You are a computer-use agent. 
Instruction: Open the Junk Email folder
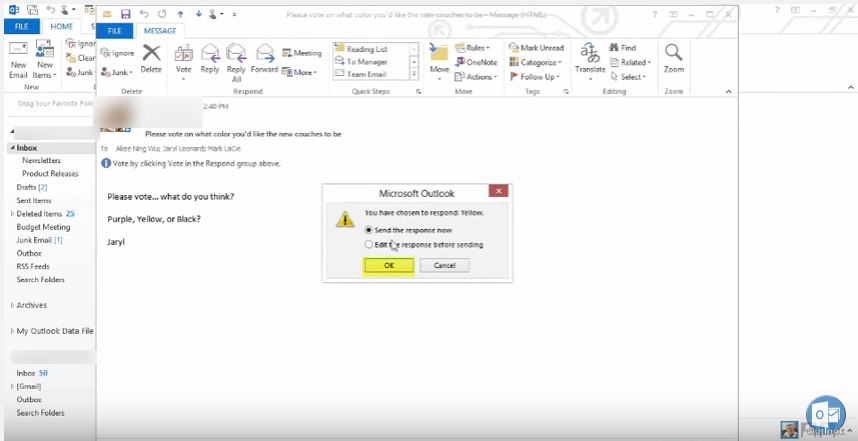[39, 240]
